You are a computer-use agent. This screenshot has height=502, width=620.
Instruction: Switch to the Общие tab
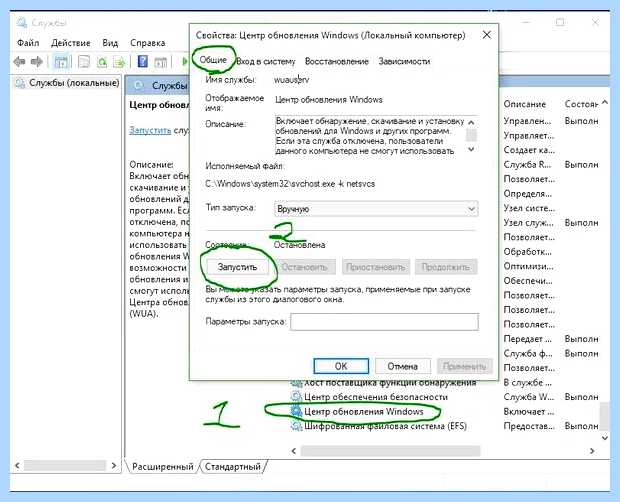click(x=213, y=60)
